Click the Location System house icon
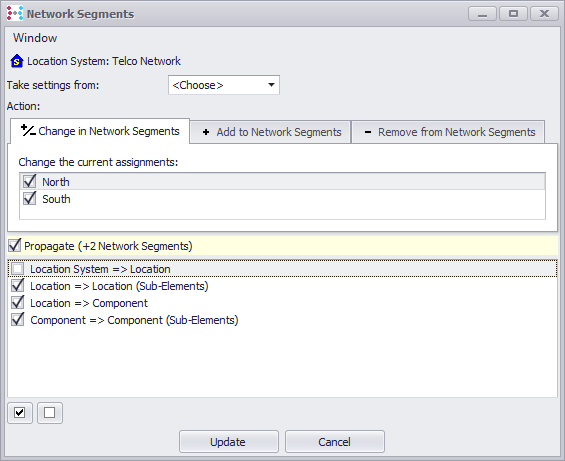Viewport: 565px width, 461px height. click(x=17, y=61)
